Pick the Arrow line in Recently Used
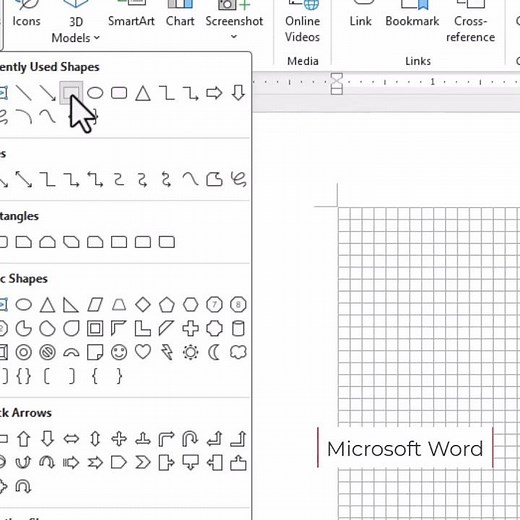520x520 pixels. pyautogui.click(x=48, y=93)
